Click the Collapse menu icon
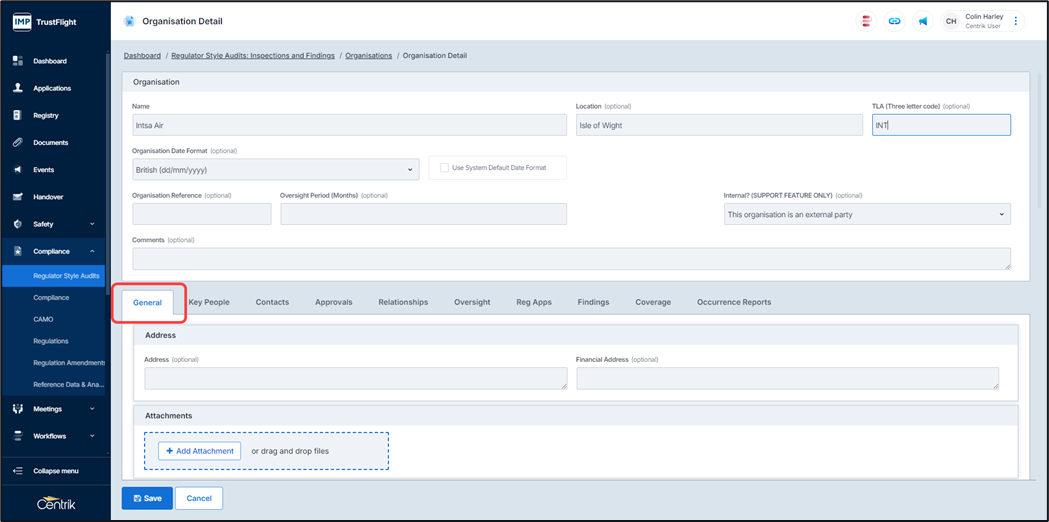This screenshot has height=522, width=1049. [17, 471]
